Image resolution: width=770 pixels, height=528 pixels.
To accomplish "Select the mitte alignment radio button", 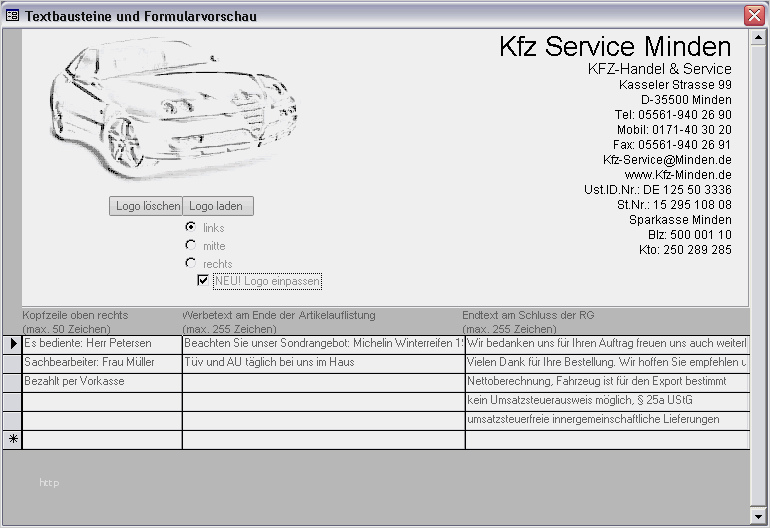I will (191, 245).
